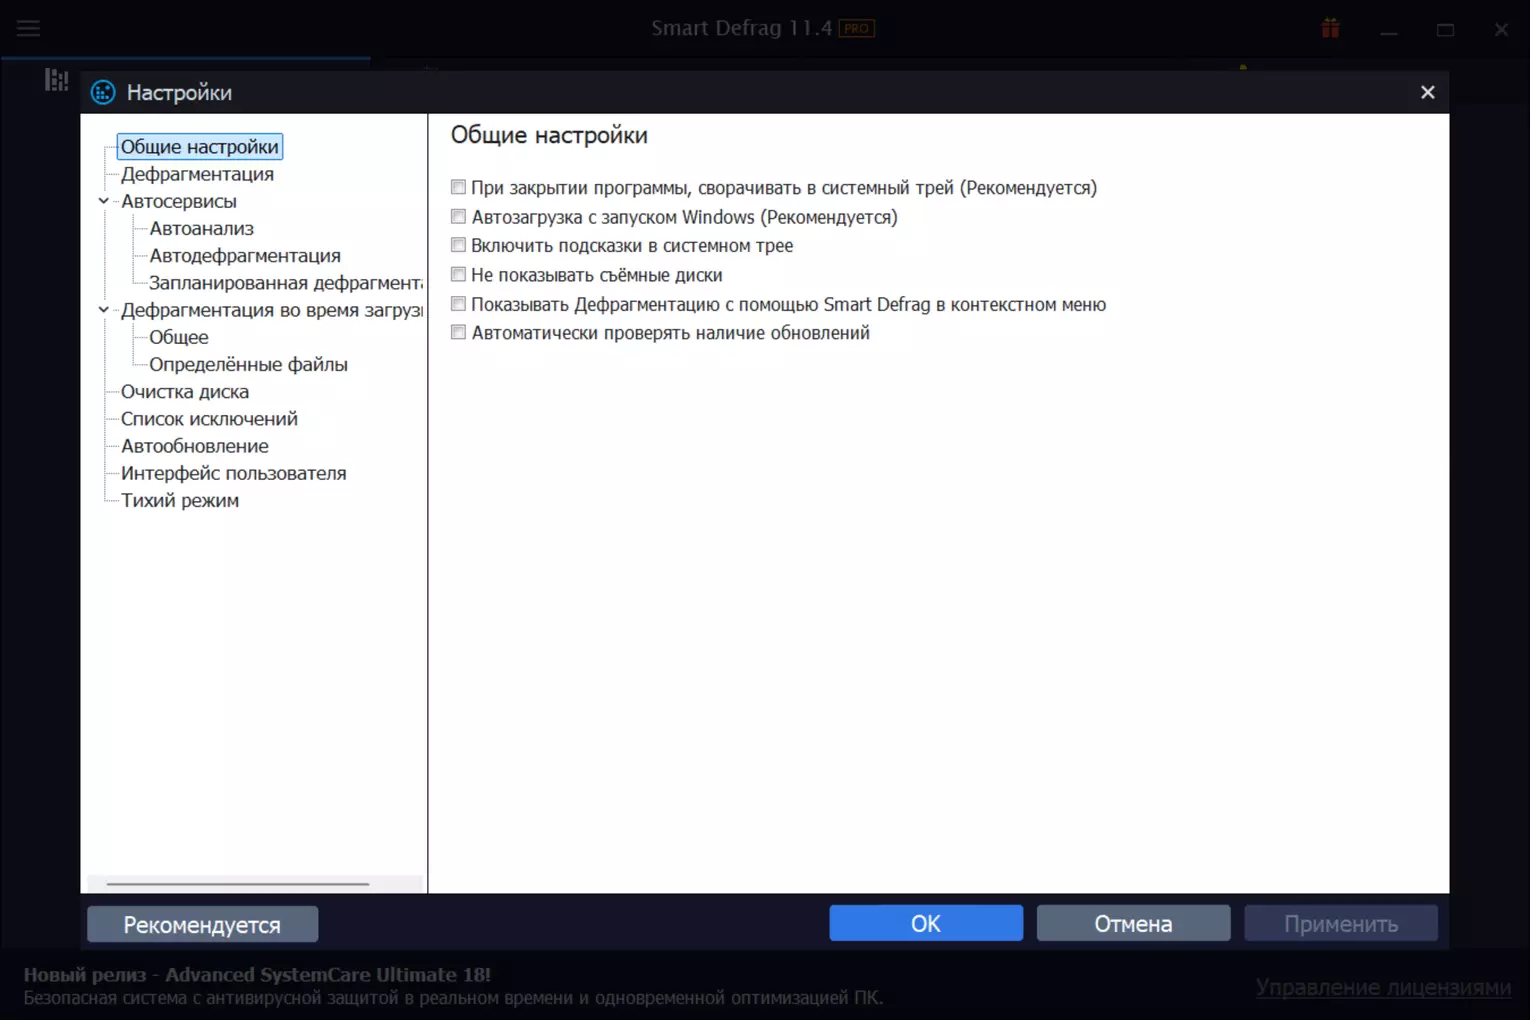
Task: Enable minimize to system tray on close
Action: coord(458,187)
